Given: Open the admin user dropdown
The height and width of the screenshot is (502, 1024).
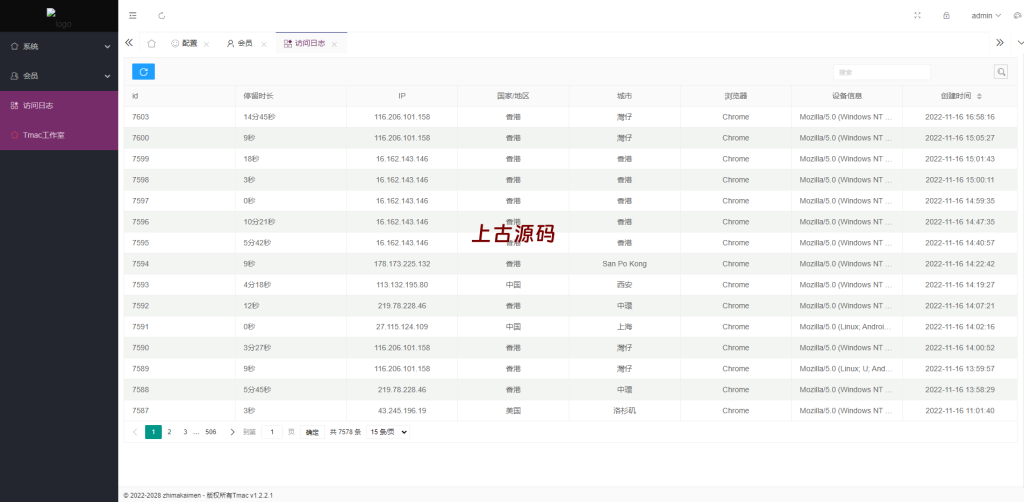Looking at the screenshot, I should (986, 16).
